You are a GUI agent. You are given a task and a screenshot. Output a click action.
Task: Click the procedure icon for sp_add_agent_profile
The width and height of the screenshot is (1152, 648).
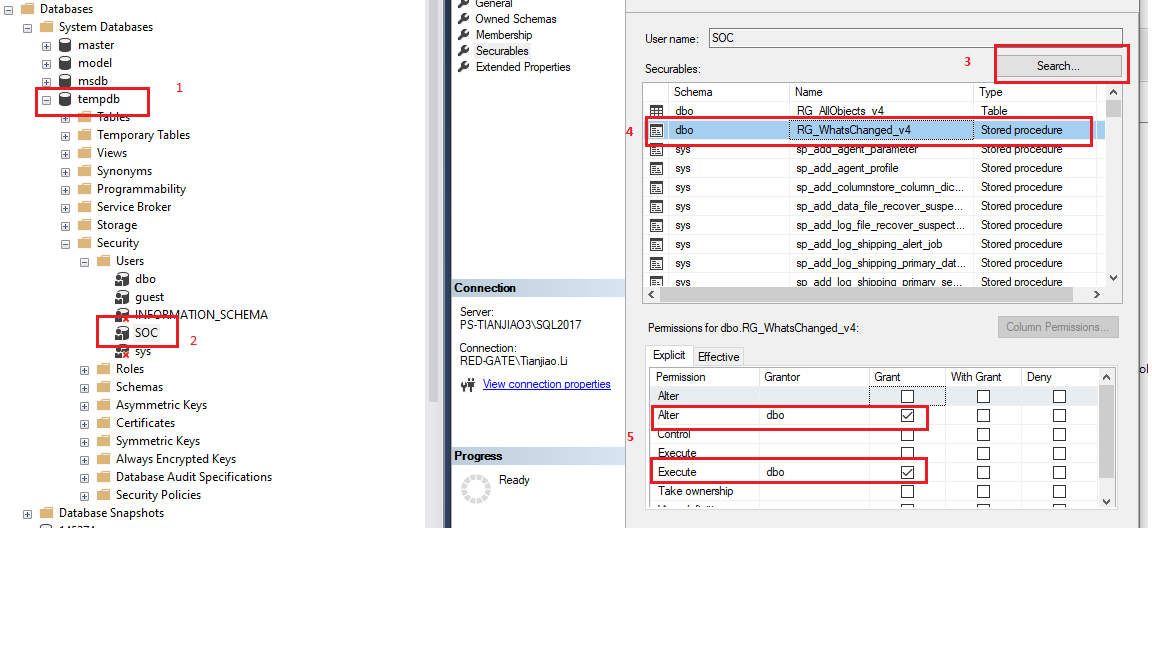656,168
